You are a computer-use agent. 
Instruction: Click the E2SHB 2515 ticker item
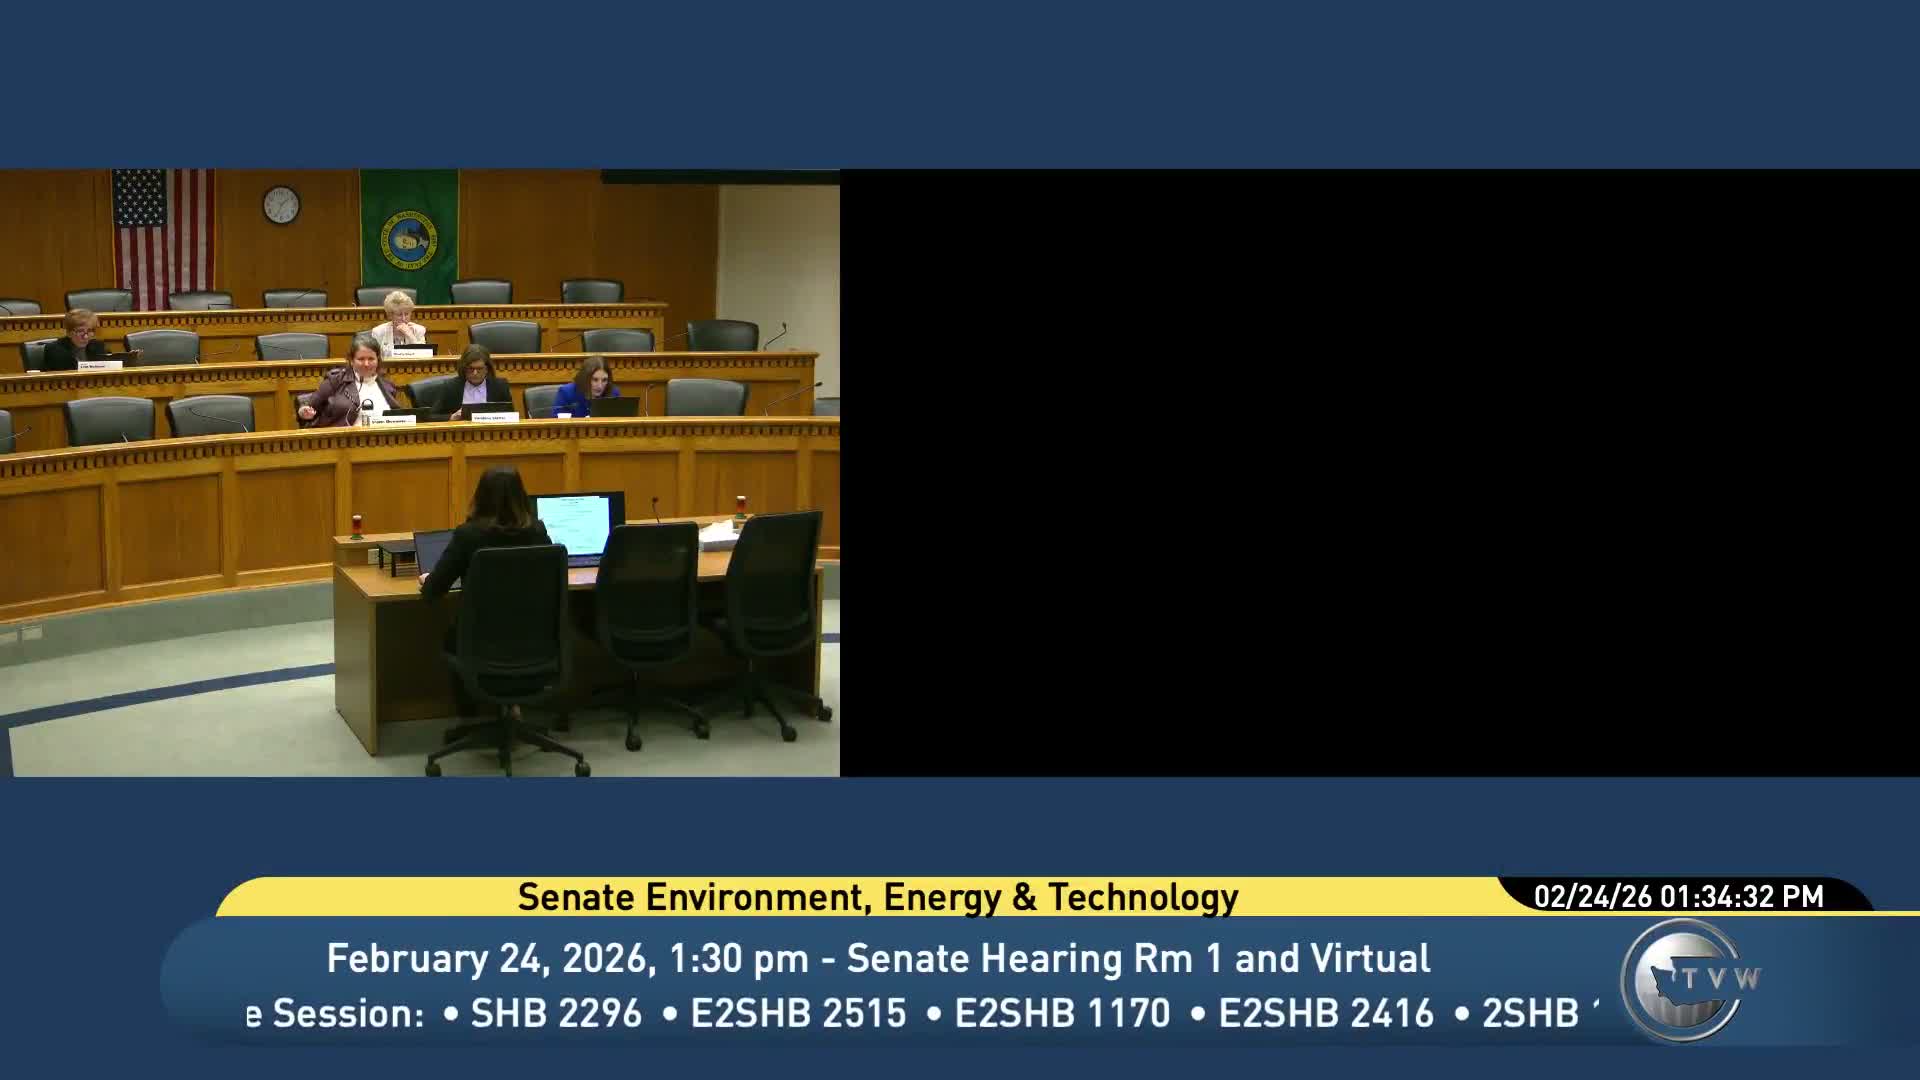(x=798, y=1013)
